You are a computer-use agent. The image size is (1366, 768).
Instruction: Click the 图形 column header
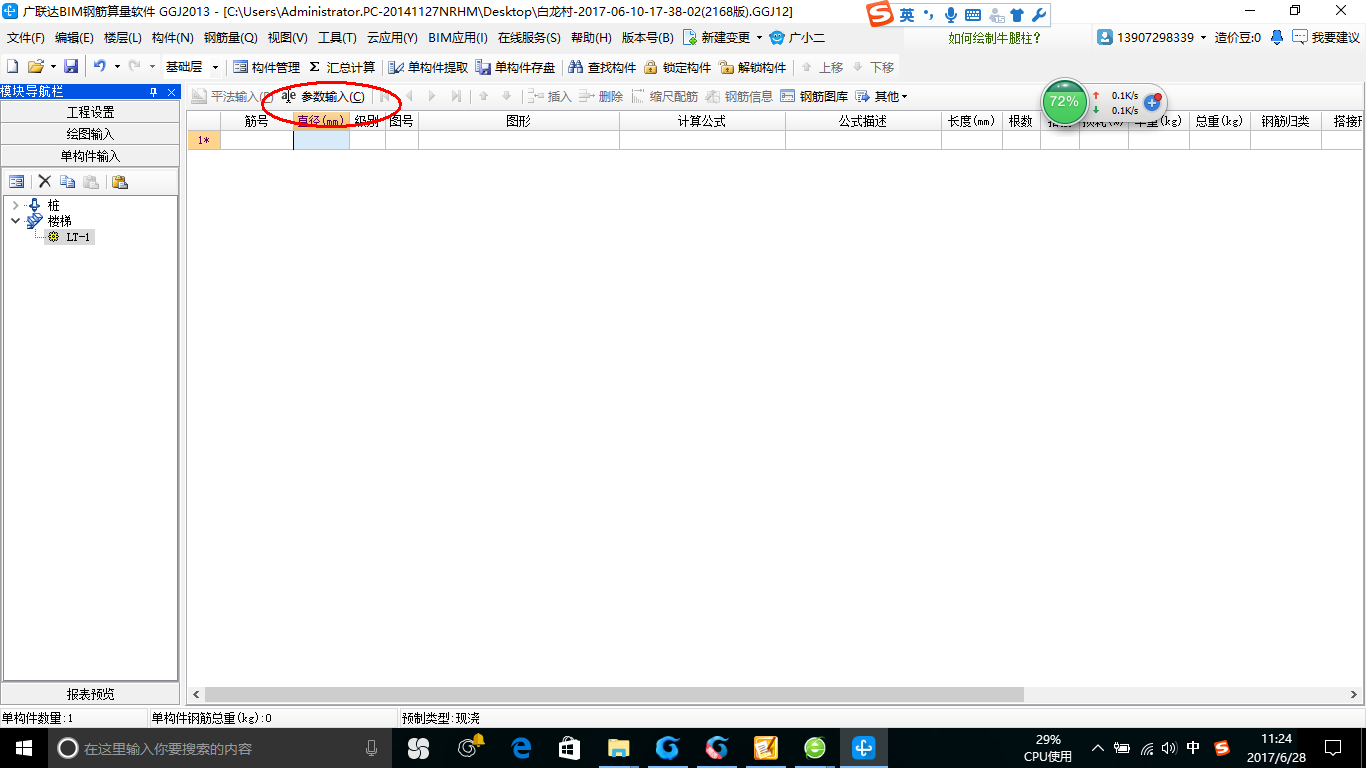point(518,121)
